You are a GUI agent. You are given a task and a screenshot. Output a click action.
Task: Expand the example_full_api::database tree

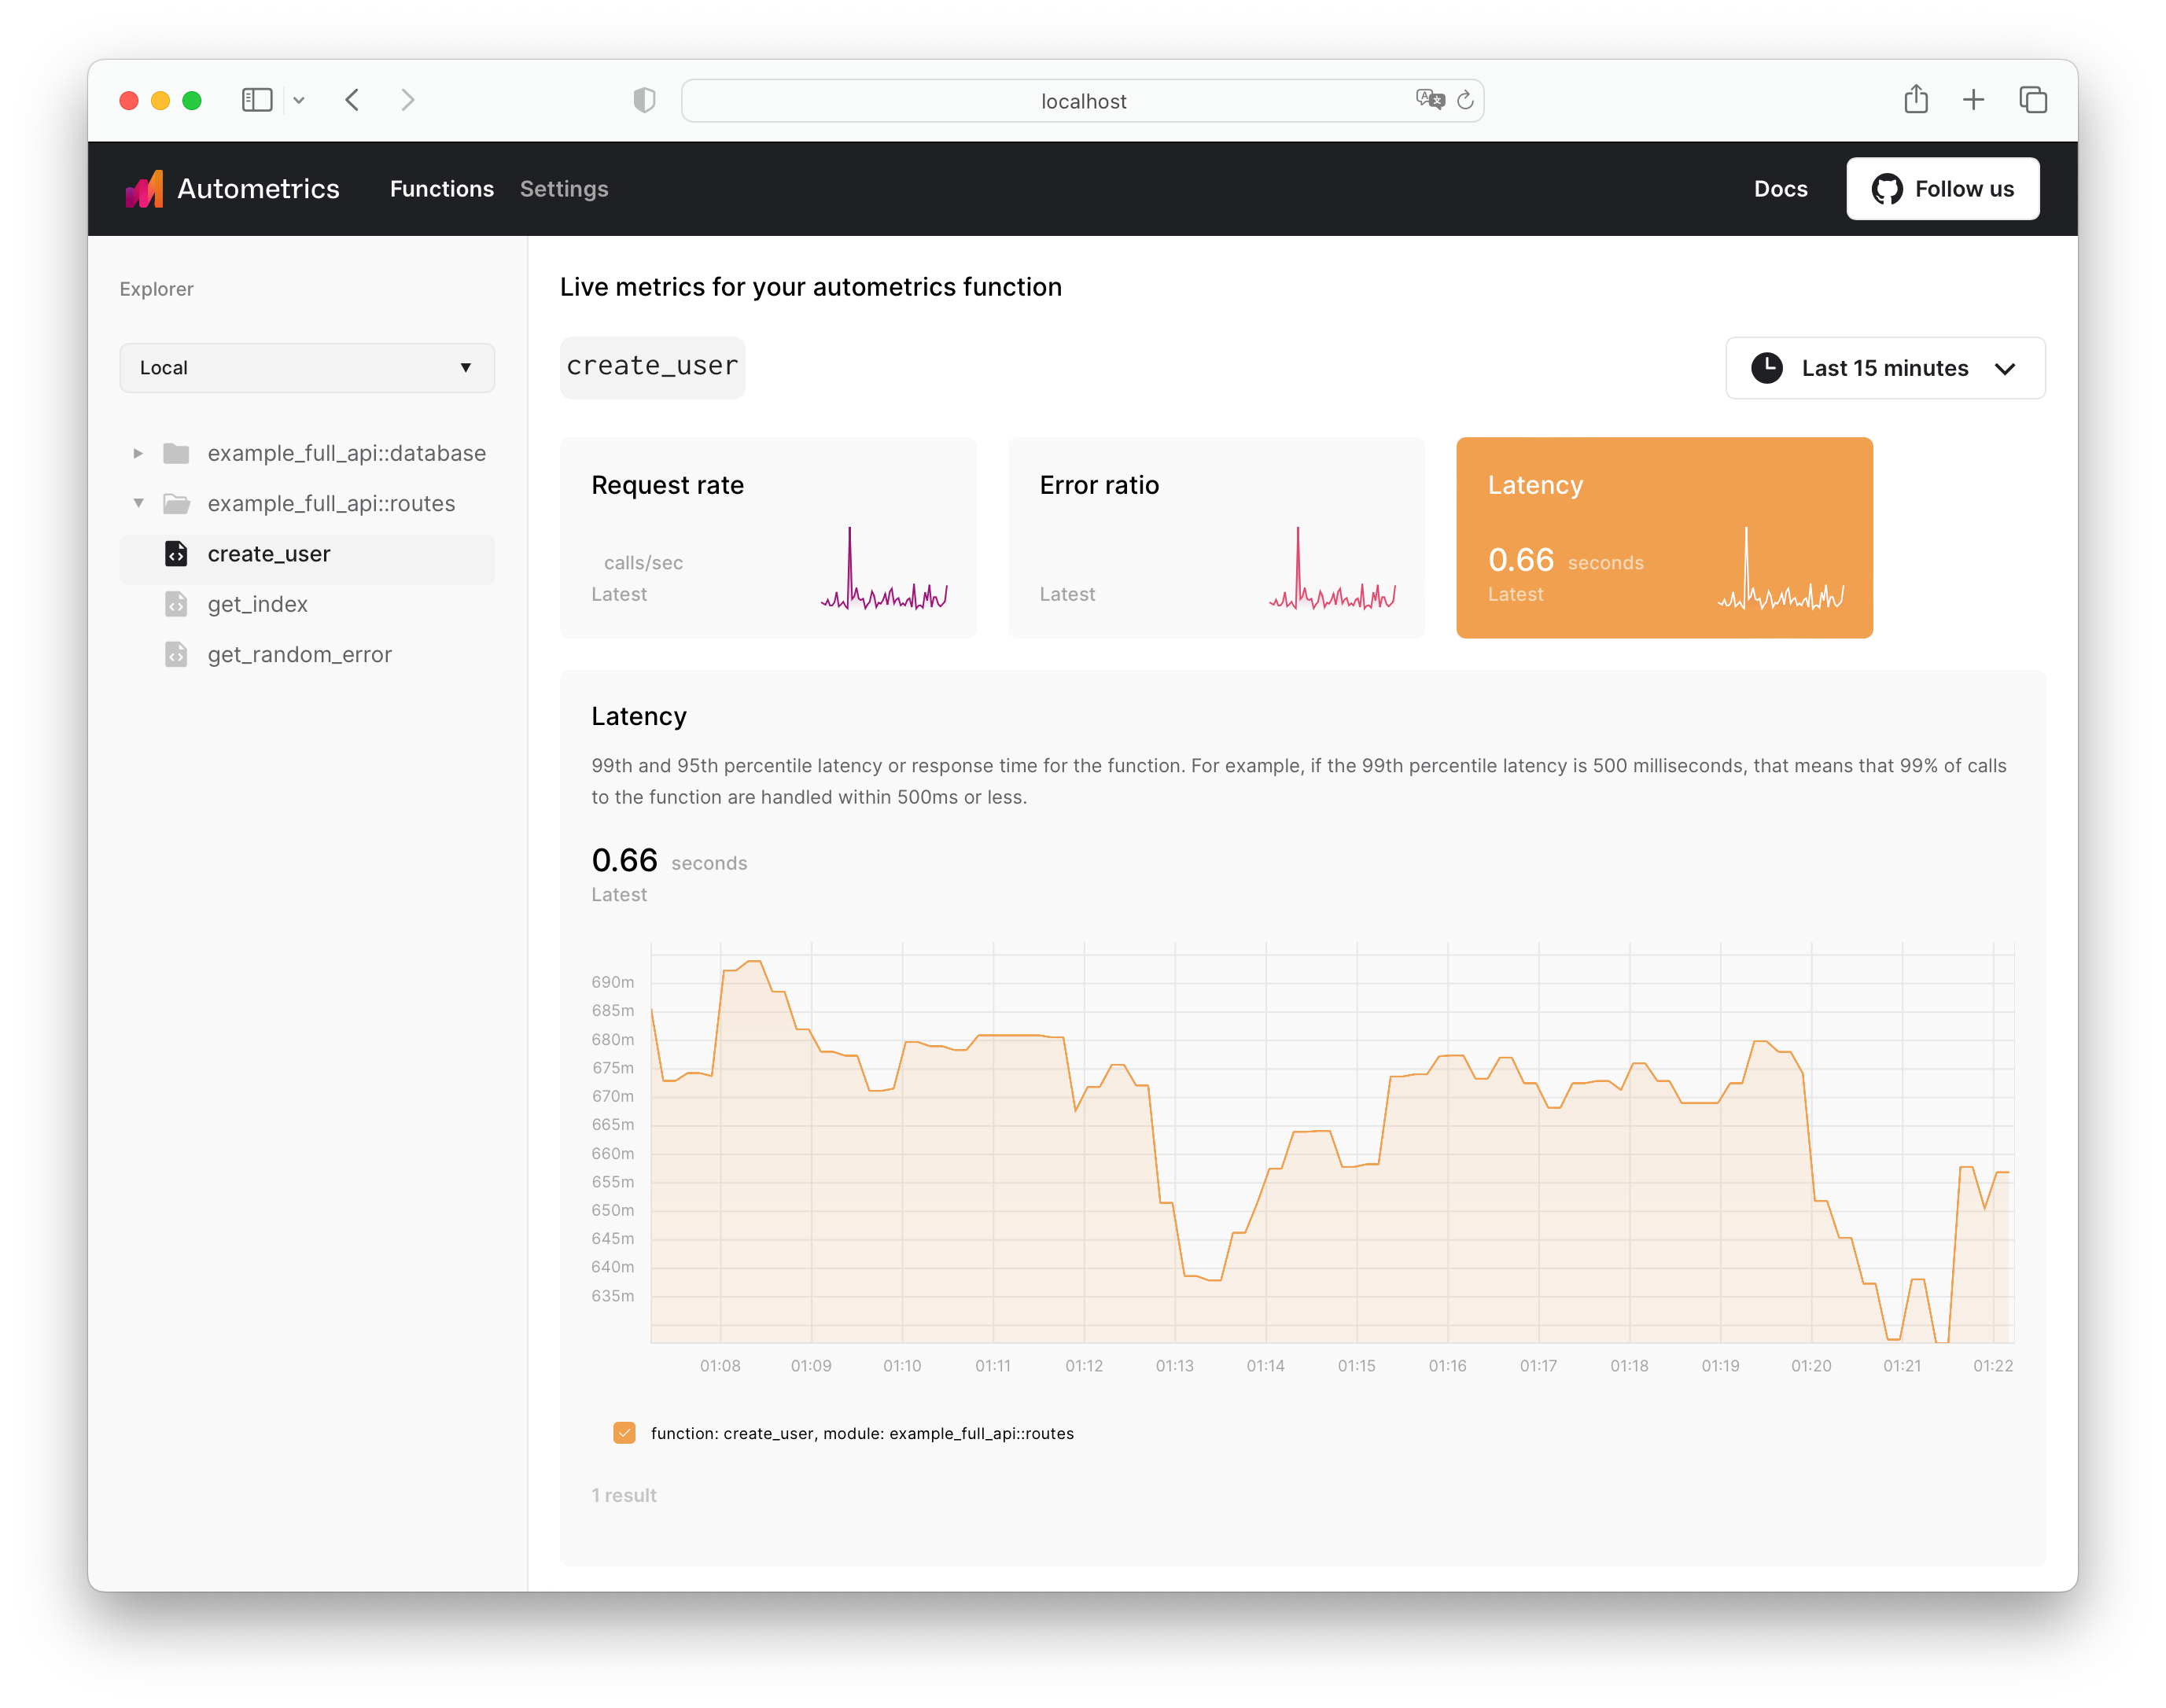pyautogui.click(x=138, y=453)
